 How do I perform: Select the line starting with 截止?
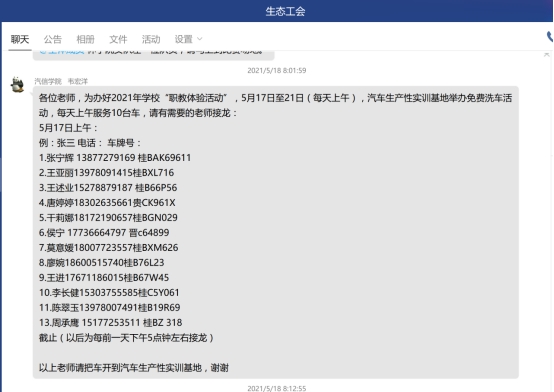click(x=126, y=338)
